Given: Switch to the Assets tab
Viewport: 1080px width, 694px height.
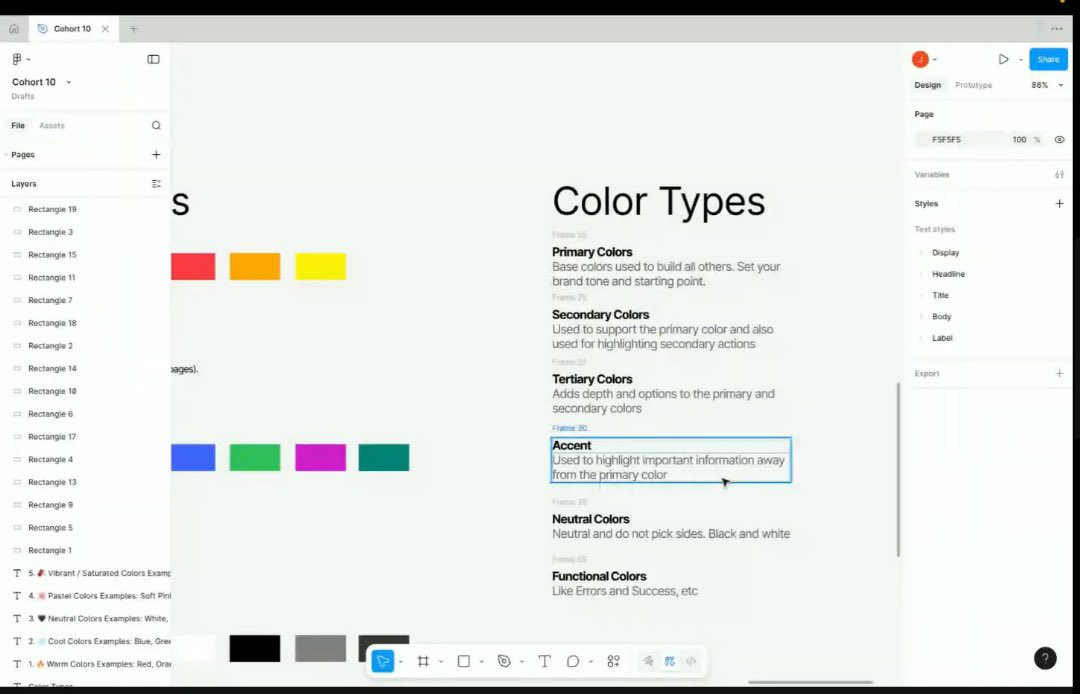Looking at the screenshot, I should click(x=52, y=125).
